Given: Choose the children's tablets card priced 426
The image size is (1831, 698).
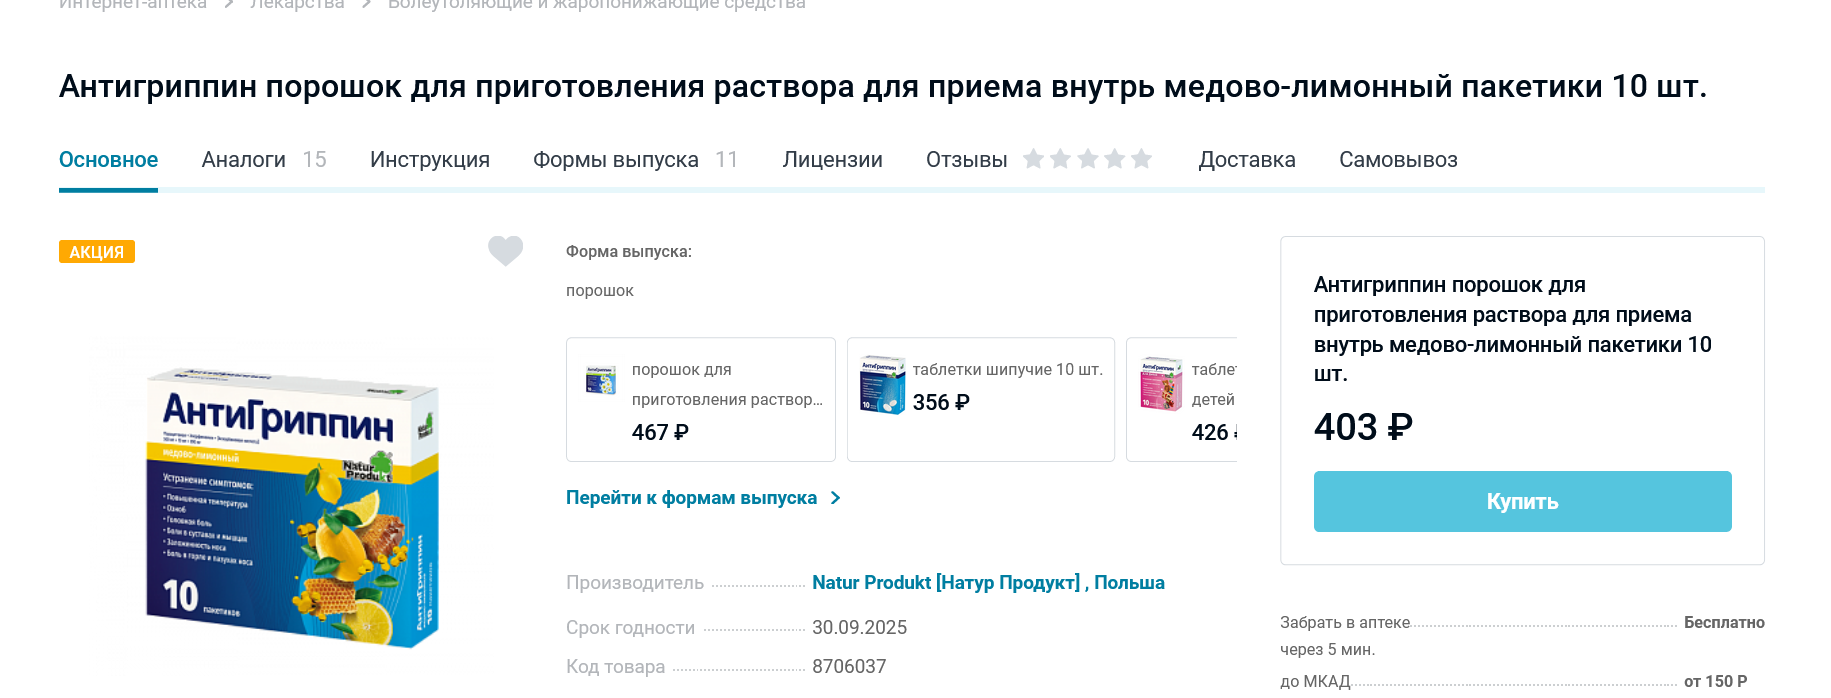Looking at the screenshot, I should click(1182, 399).
